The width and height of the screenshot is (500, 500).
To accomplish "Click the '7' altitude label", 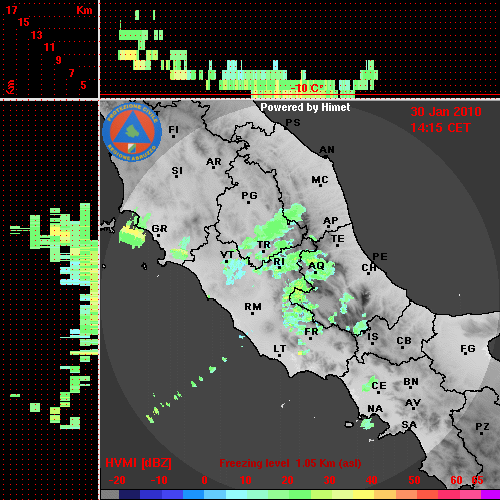I will 71,73.
